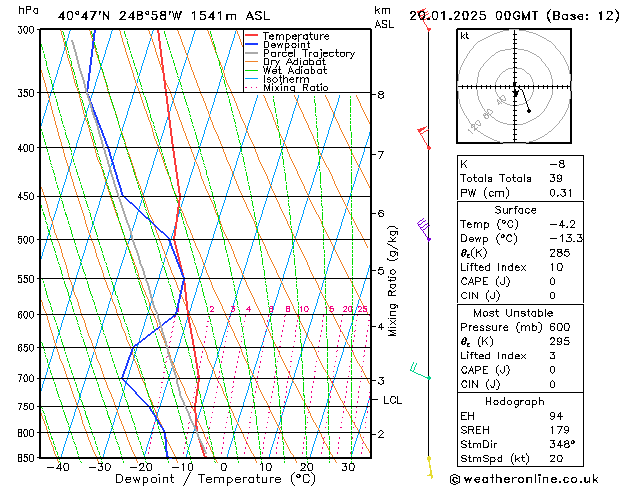
Task: Click the LCL marker label
Action: [392, 400]
